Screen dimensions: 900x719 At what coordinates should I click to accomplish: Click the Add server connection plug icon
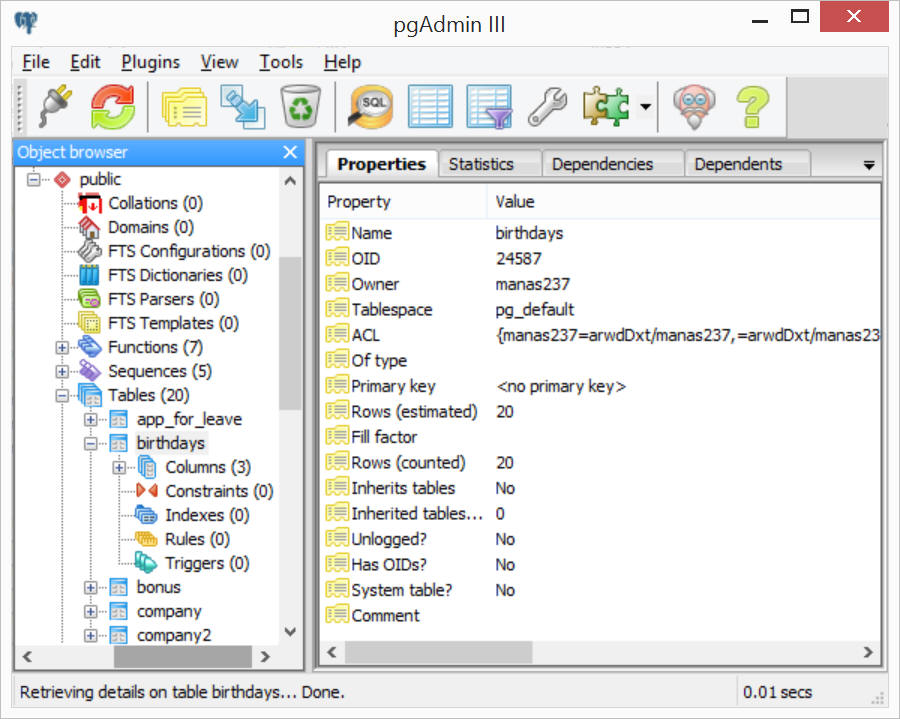pos(56,106)
